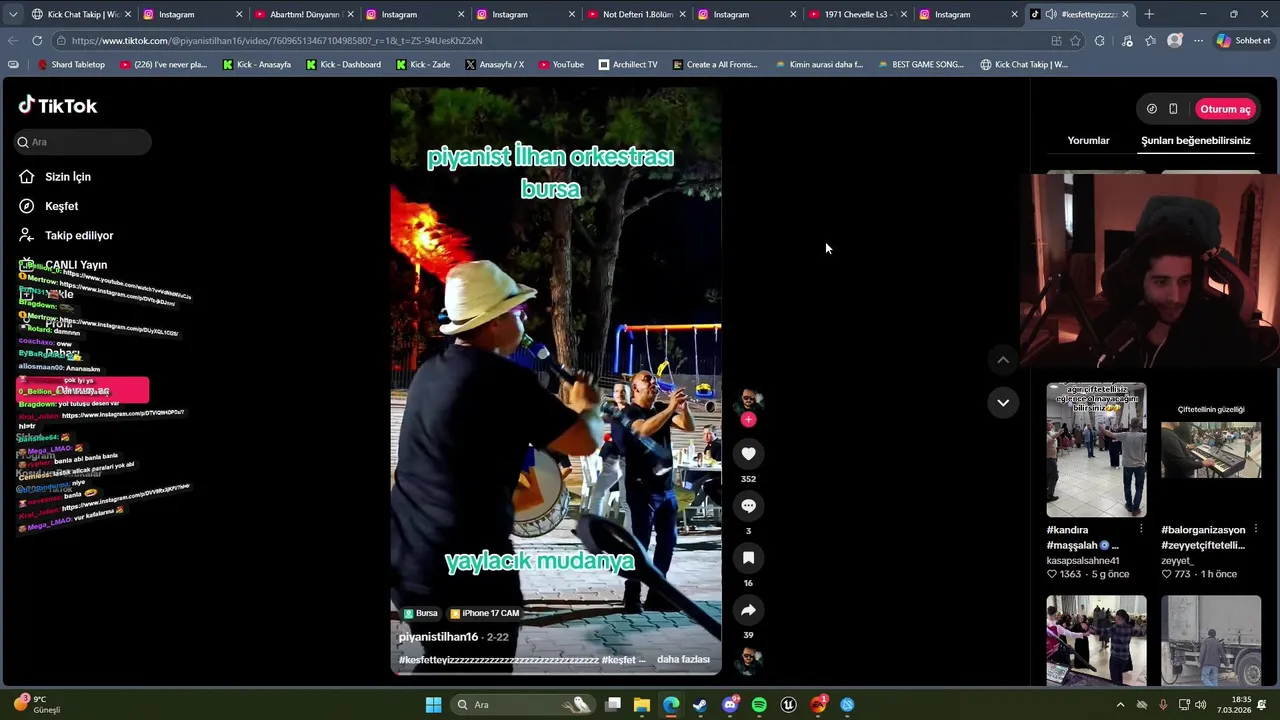The image size is (1280, 720).
Task: Open the EA app from the taskbar
Action: (x=818, y=705)
